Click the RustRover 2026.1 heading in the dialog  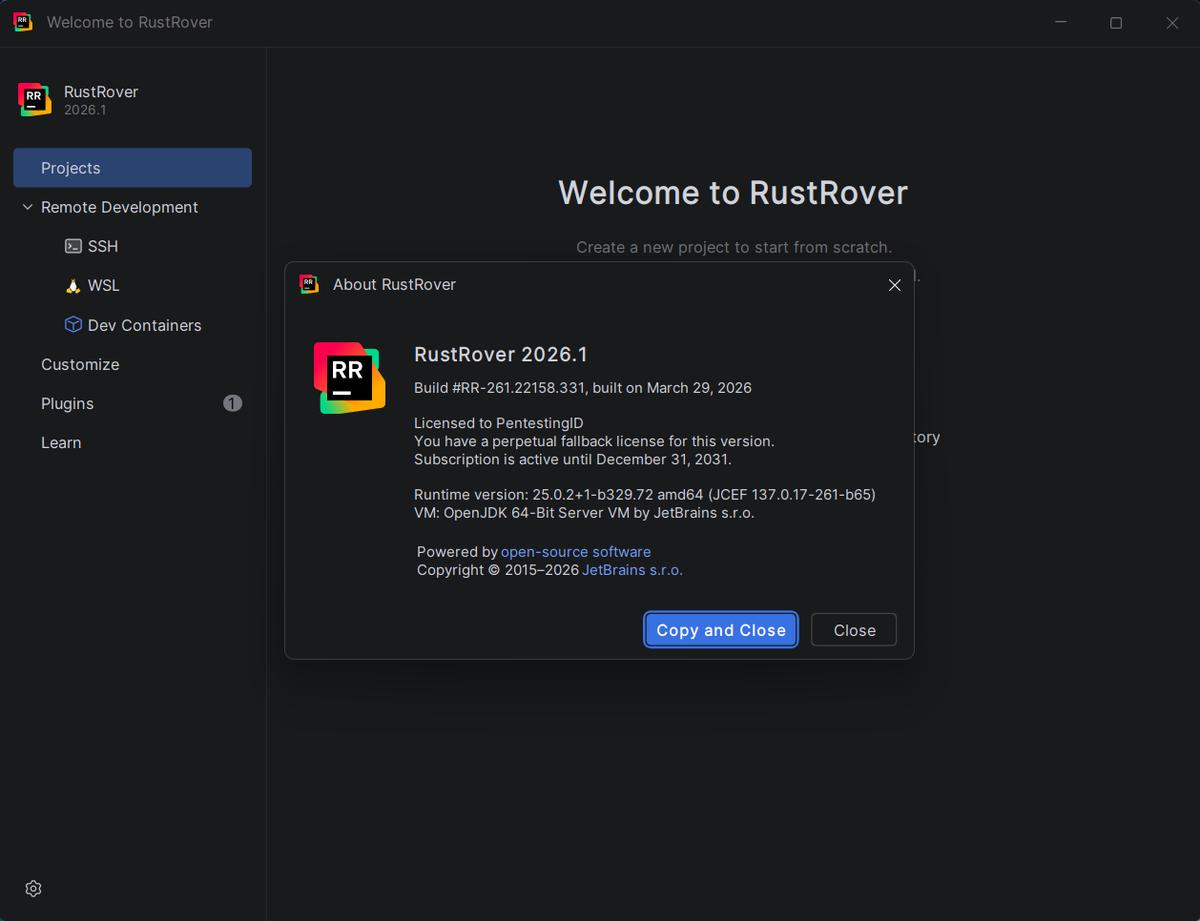point(501,354)
